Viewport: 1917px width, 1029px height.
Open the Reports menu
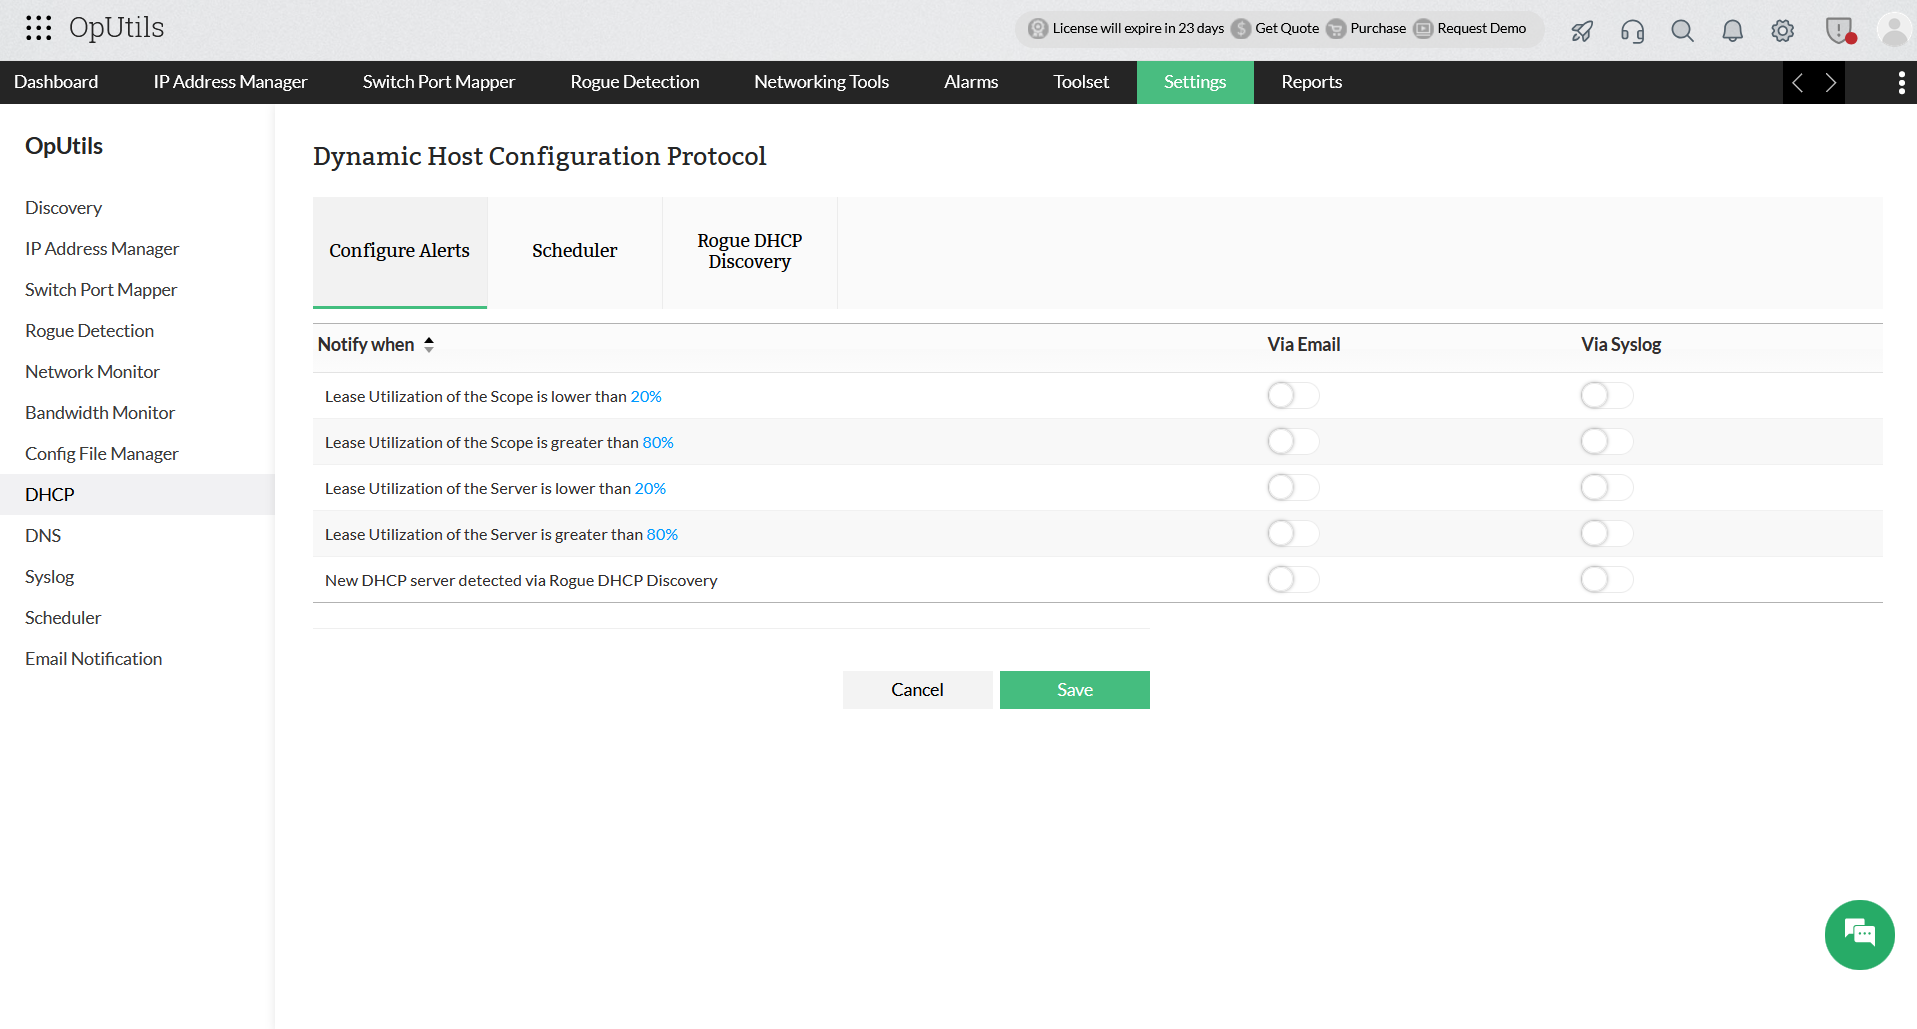(1312, 82)
